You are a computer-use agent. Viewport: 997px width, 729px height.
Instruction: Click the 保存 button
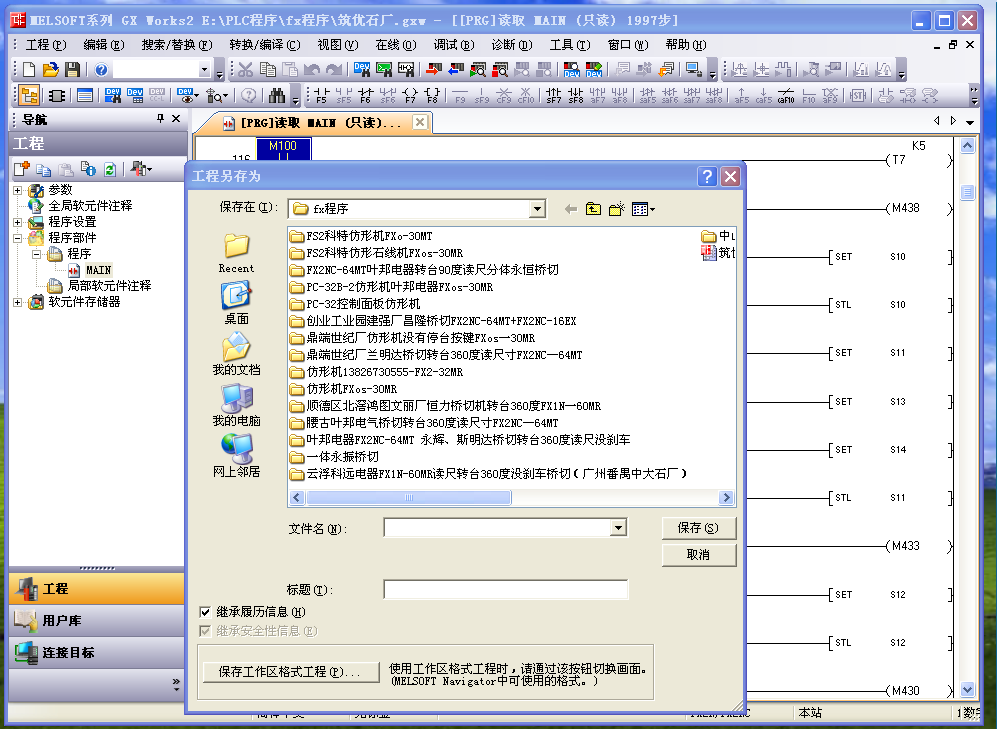(698, 528)
